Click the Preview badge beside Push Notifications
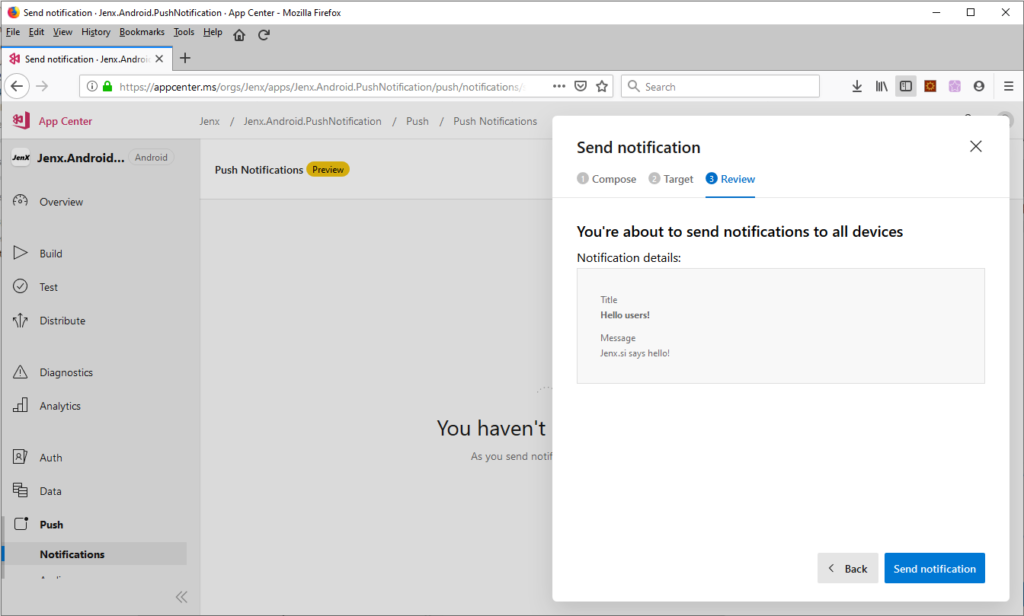 click(328, 170)
